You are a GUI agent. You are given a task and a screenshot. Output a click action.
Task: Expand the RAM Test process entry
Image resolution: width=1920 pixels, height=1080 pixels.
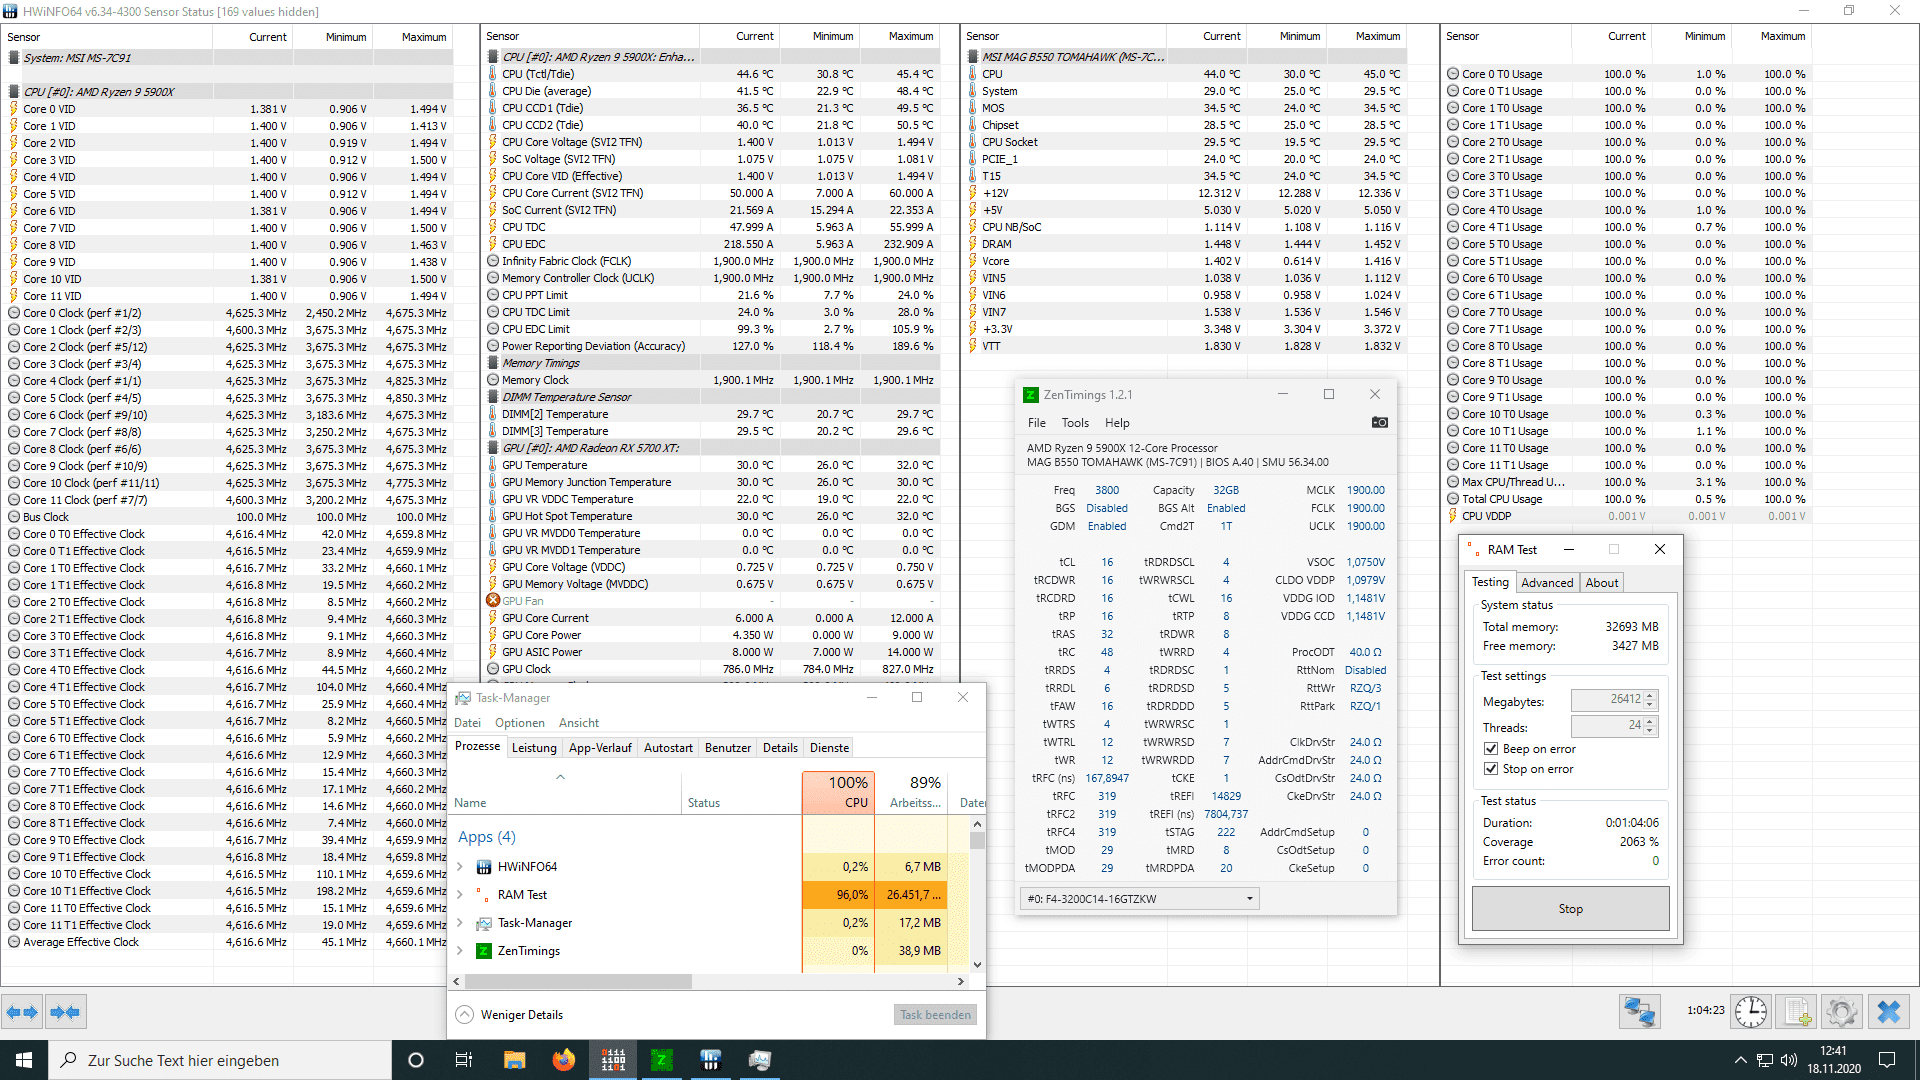tap(460, 895)
